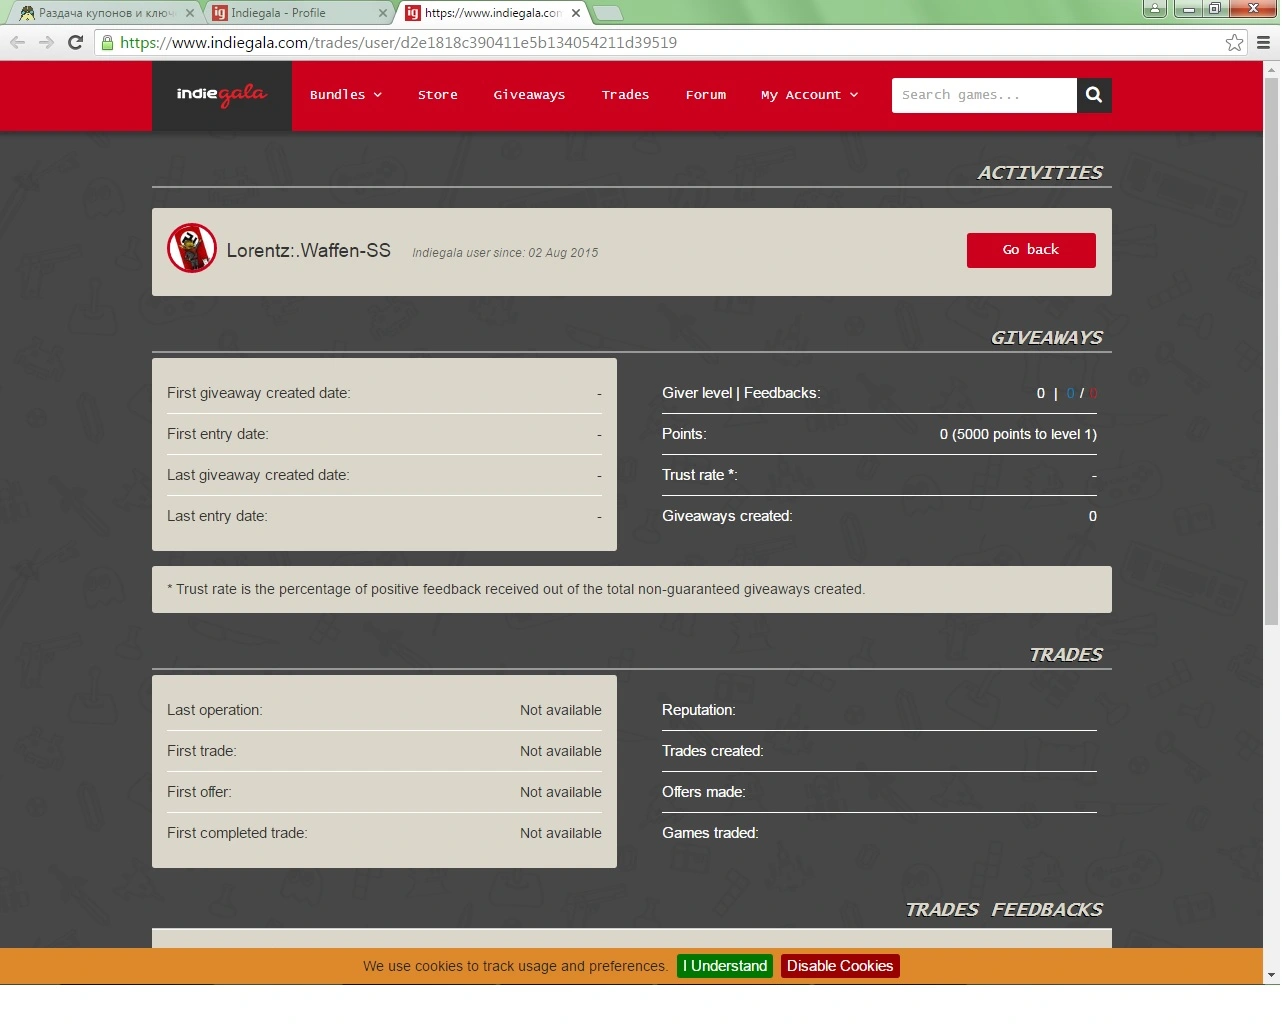Click the green padlock security icon
This screenshot has height=1024, width=1282.
(107, 42)
